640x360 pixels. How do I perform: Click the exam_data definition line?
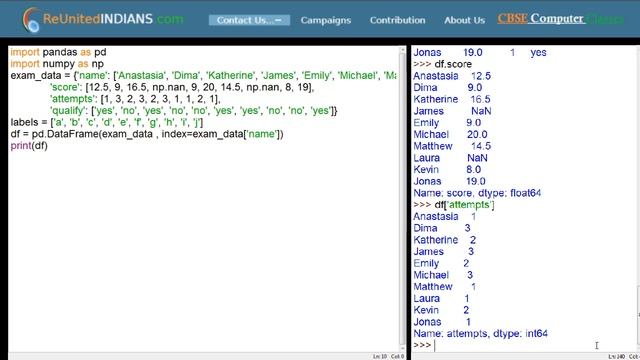(x=203, y=76)
